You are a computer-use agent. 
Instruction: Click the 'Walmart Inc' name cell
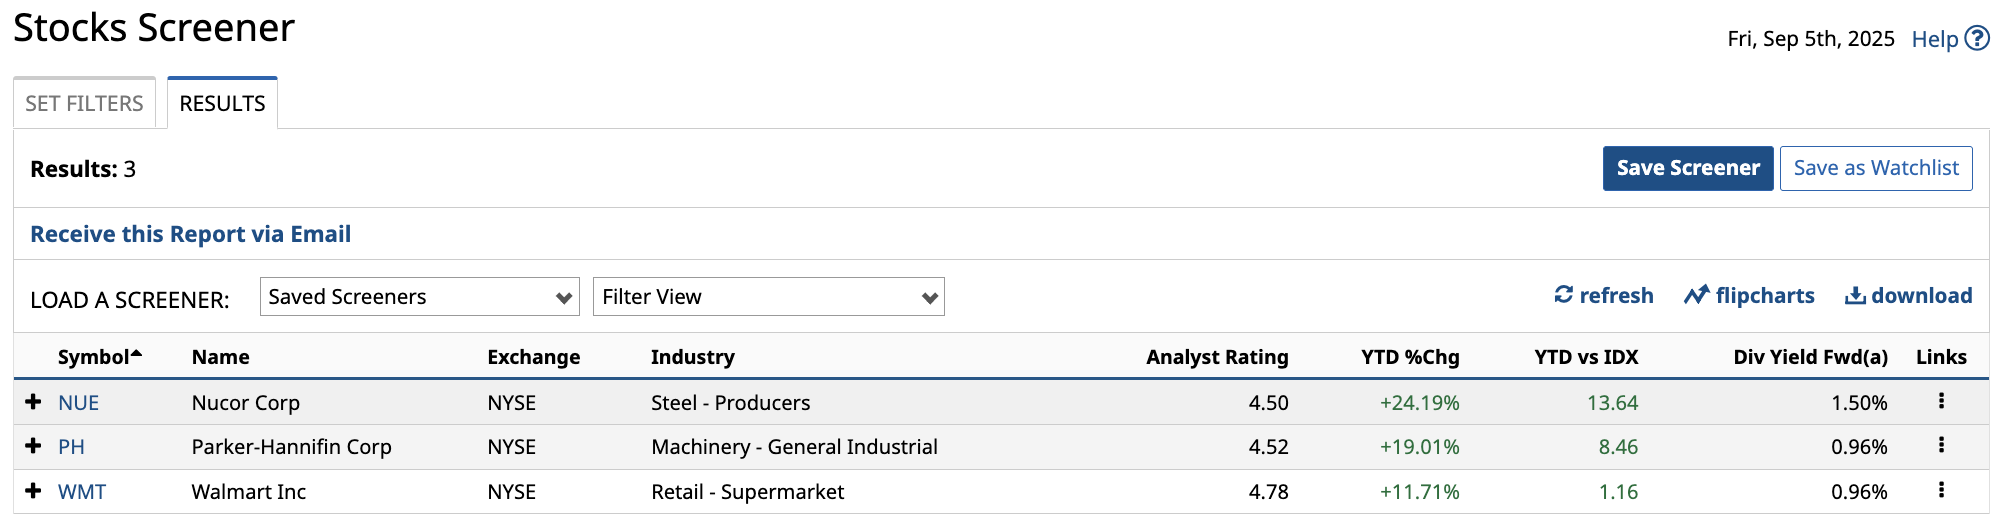[249, 492]
